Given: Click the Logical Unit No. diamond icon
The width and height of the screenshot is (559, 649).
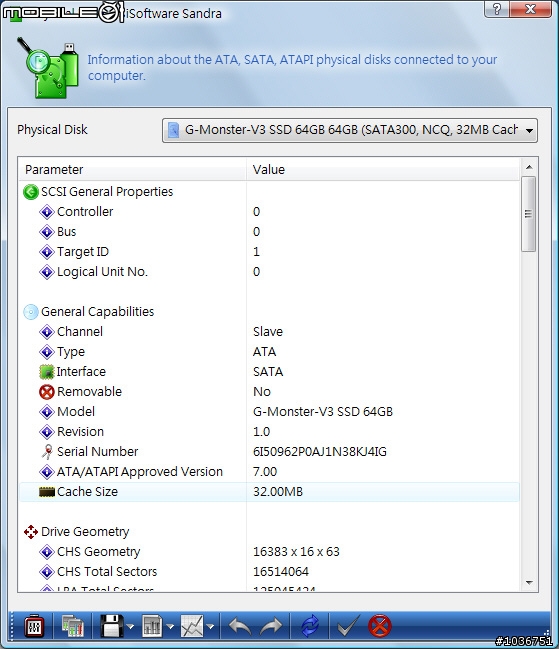Looking at the screenshot, I should tap(47, 272).
